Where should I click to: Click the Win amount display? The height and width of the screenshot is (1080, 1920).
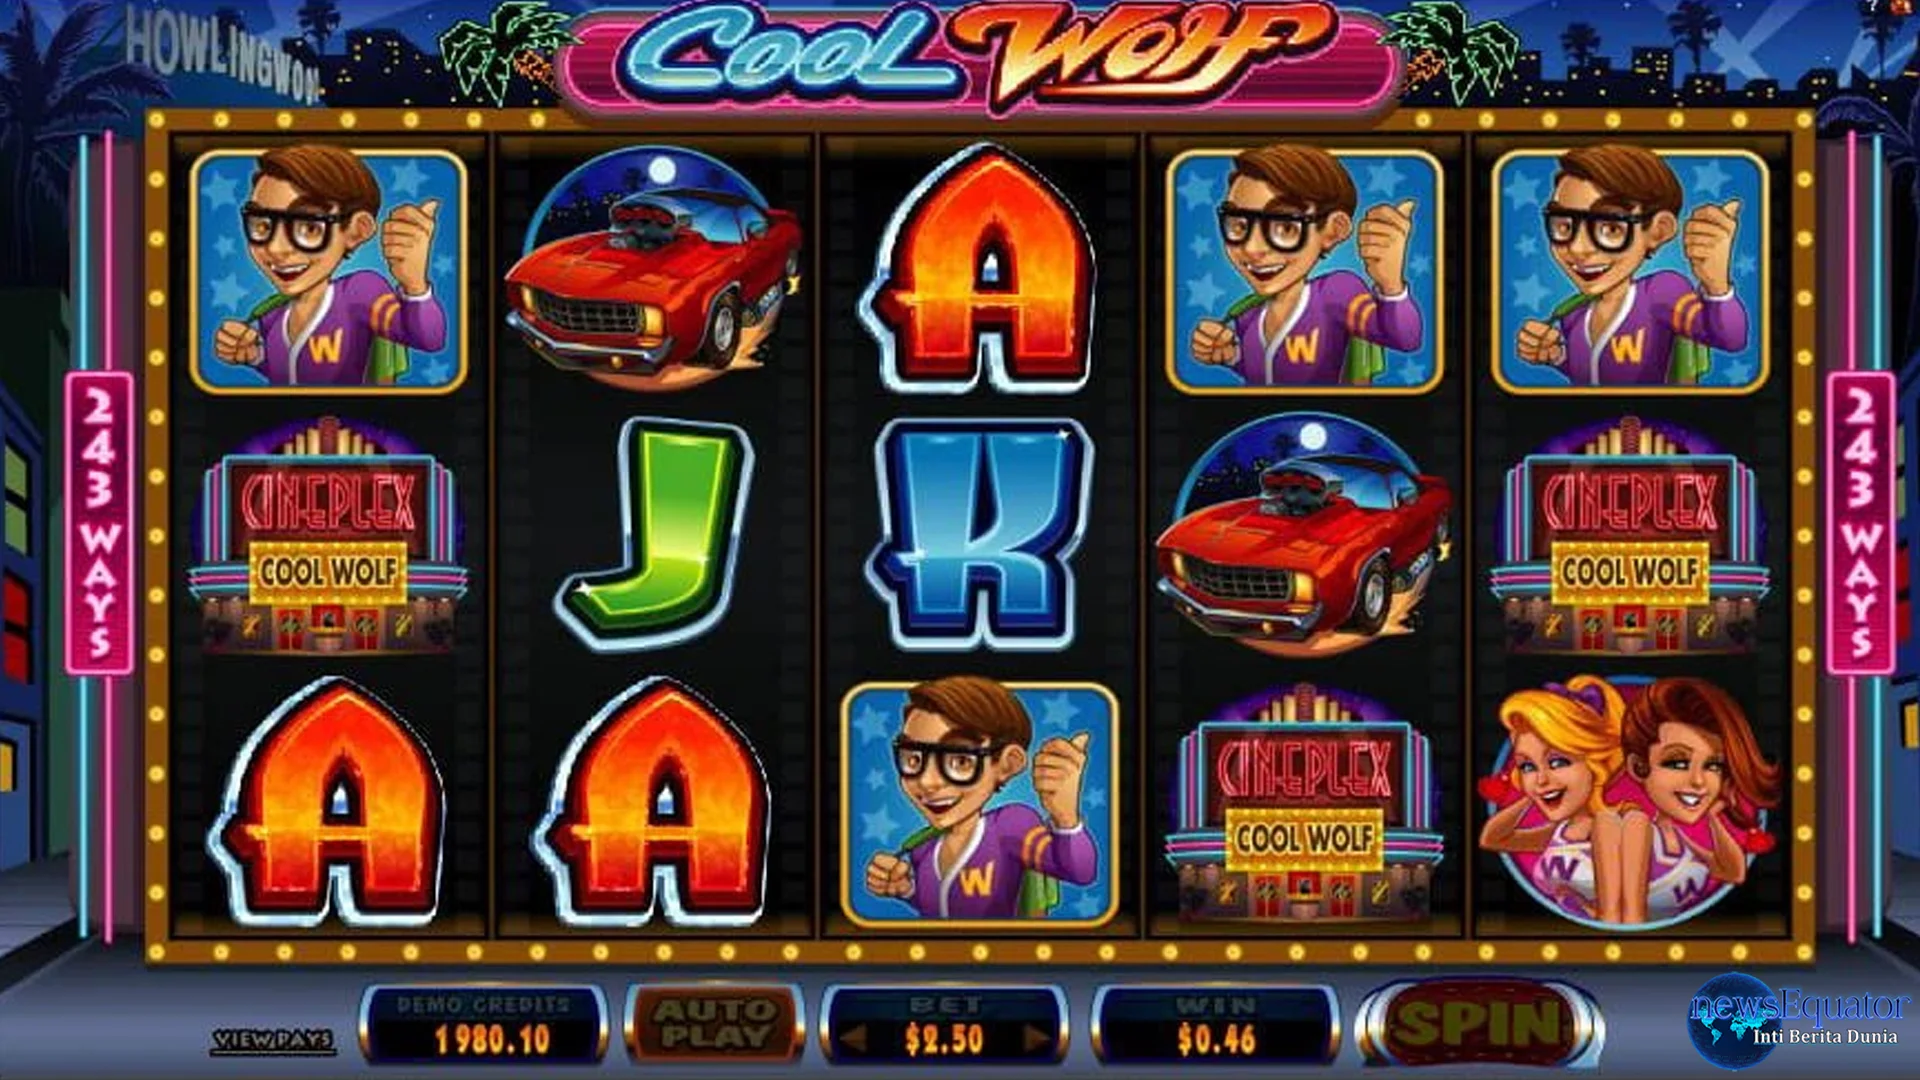click(x=1215, y=1025)
